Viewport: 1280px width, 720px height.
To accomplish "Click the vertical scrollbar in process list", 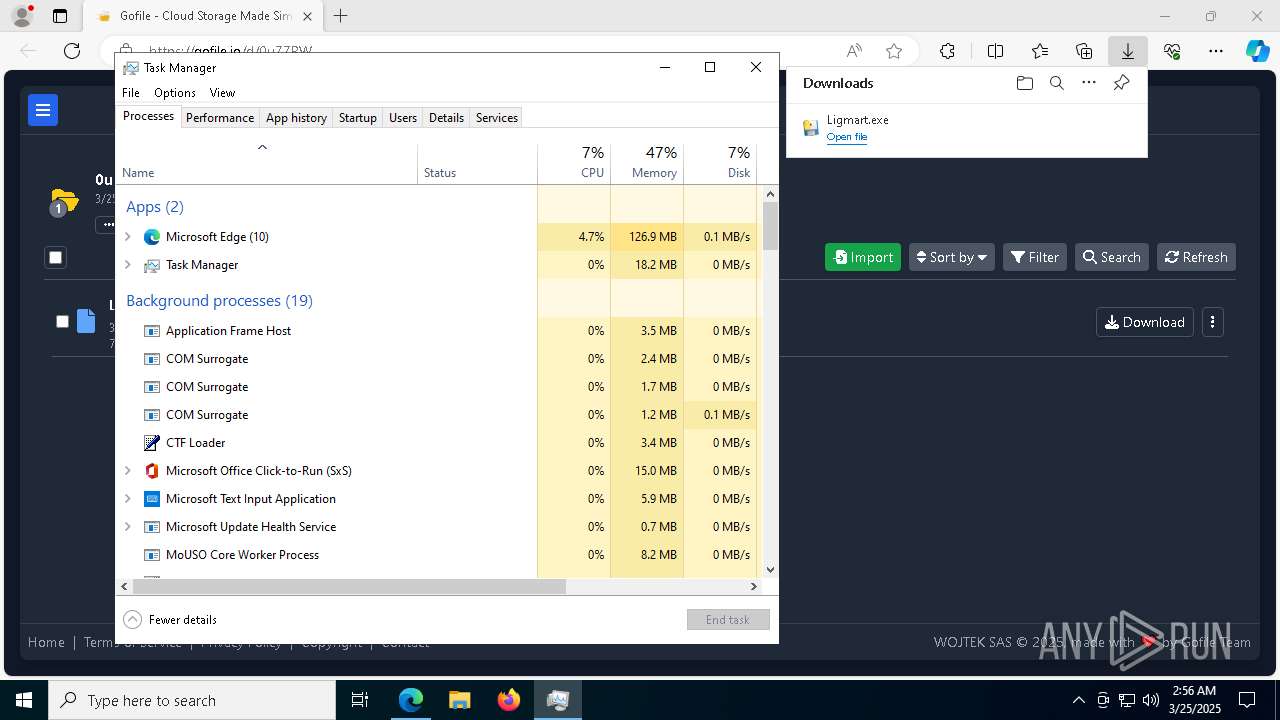I will 770,226.
